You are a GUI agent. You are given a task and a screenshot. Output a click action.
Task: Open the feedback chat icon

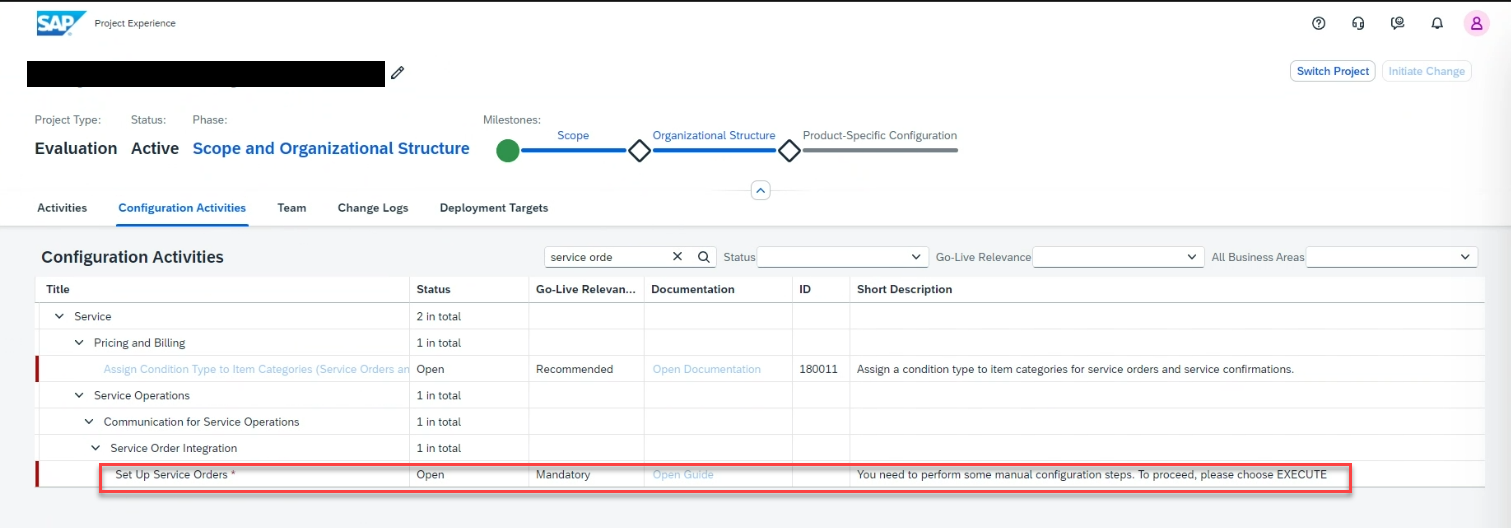[x=1398, y=23]
